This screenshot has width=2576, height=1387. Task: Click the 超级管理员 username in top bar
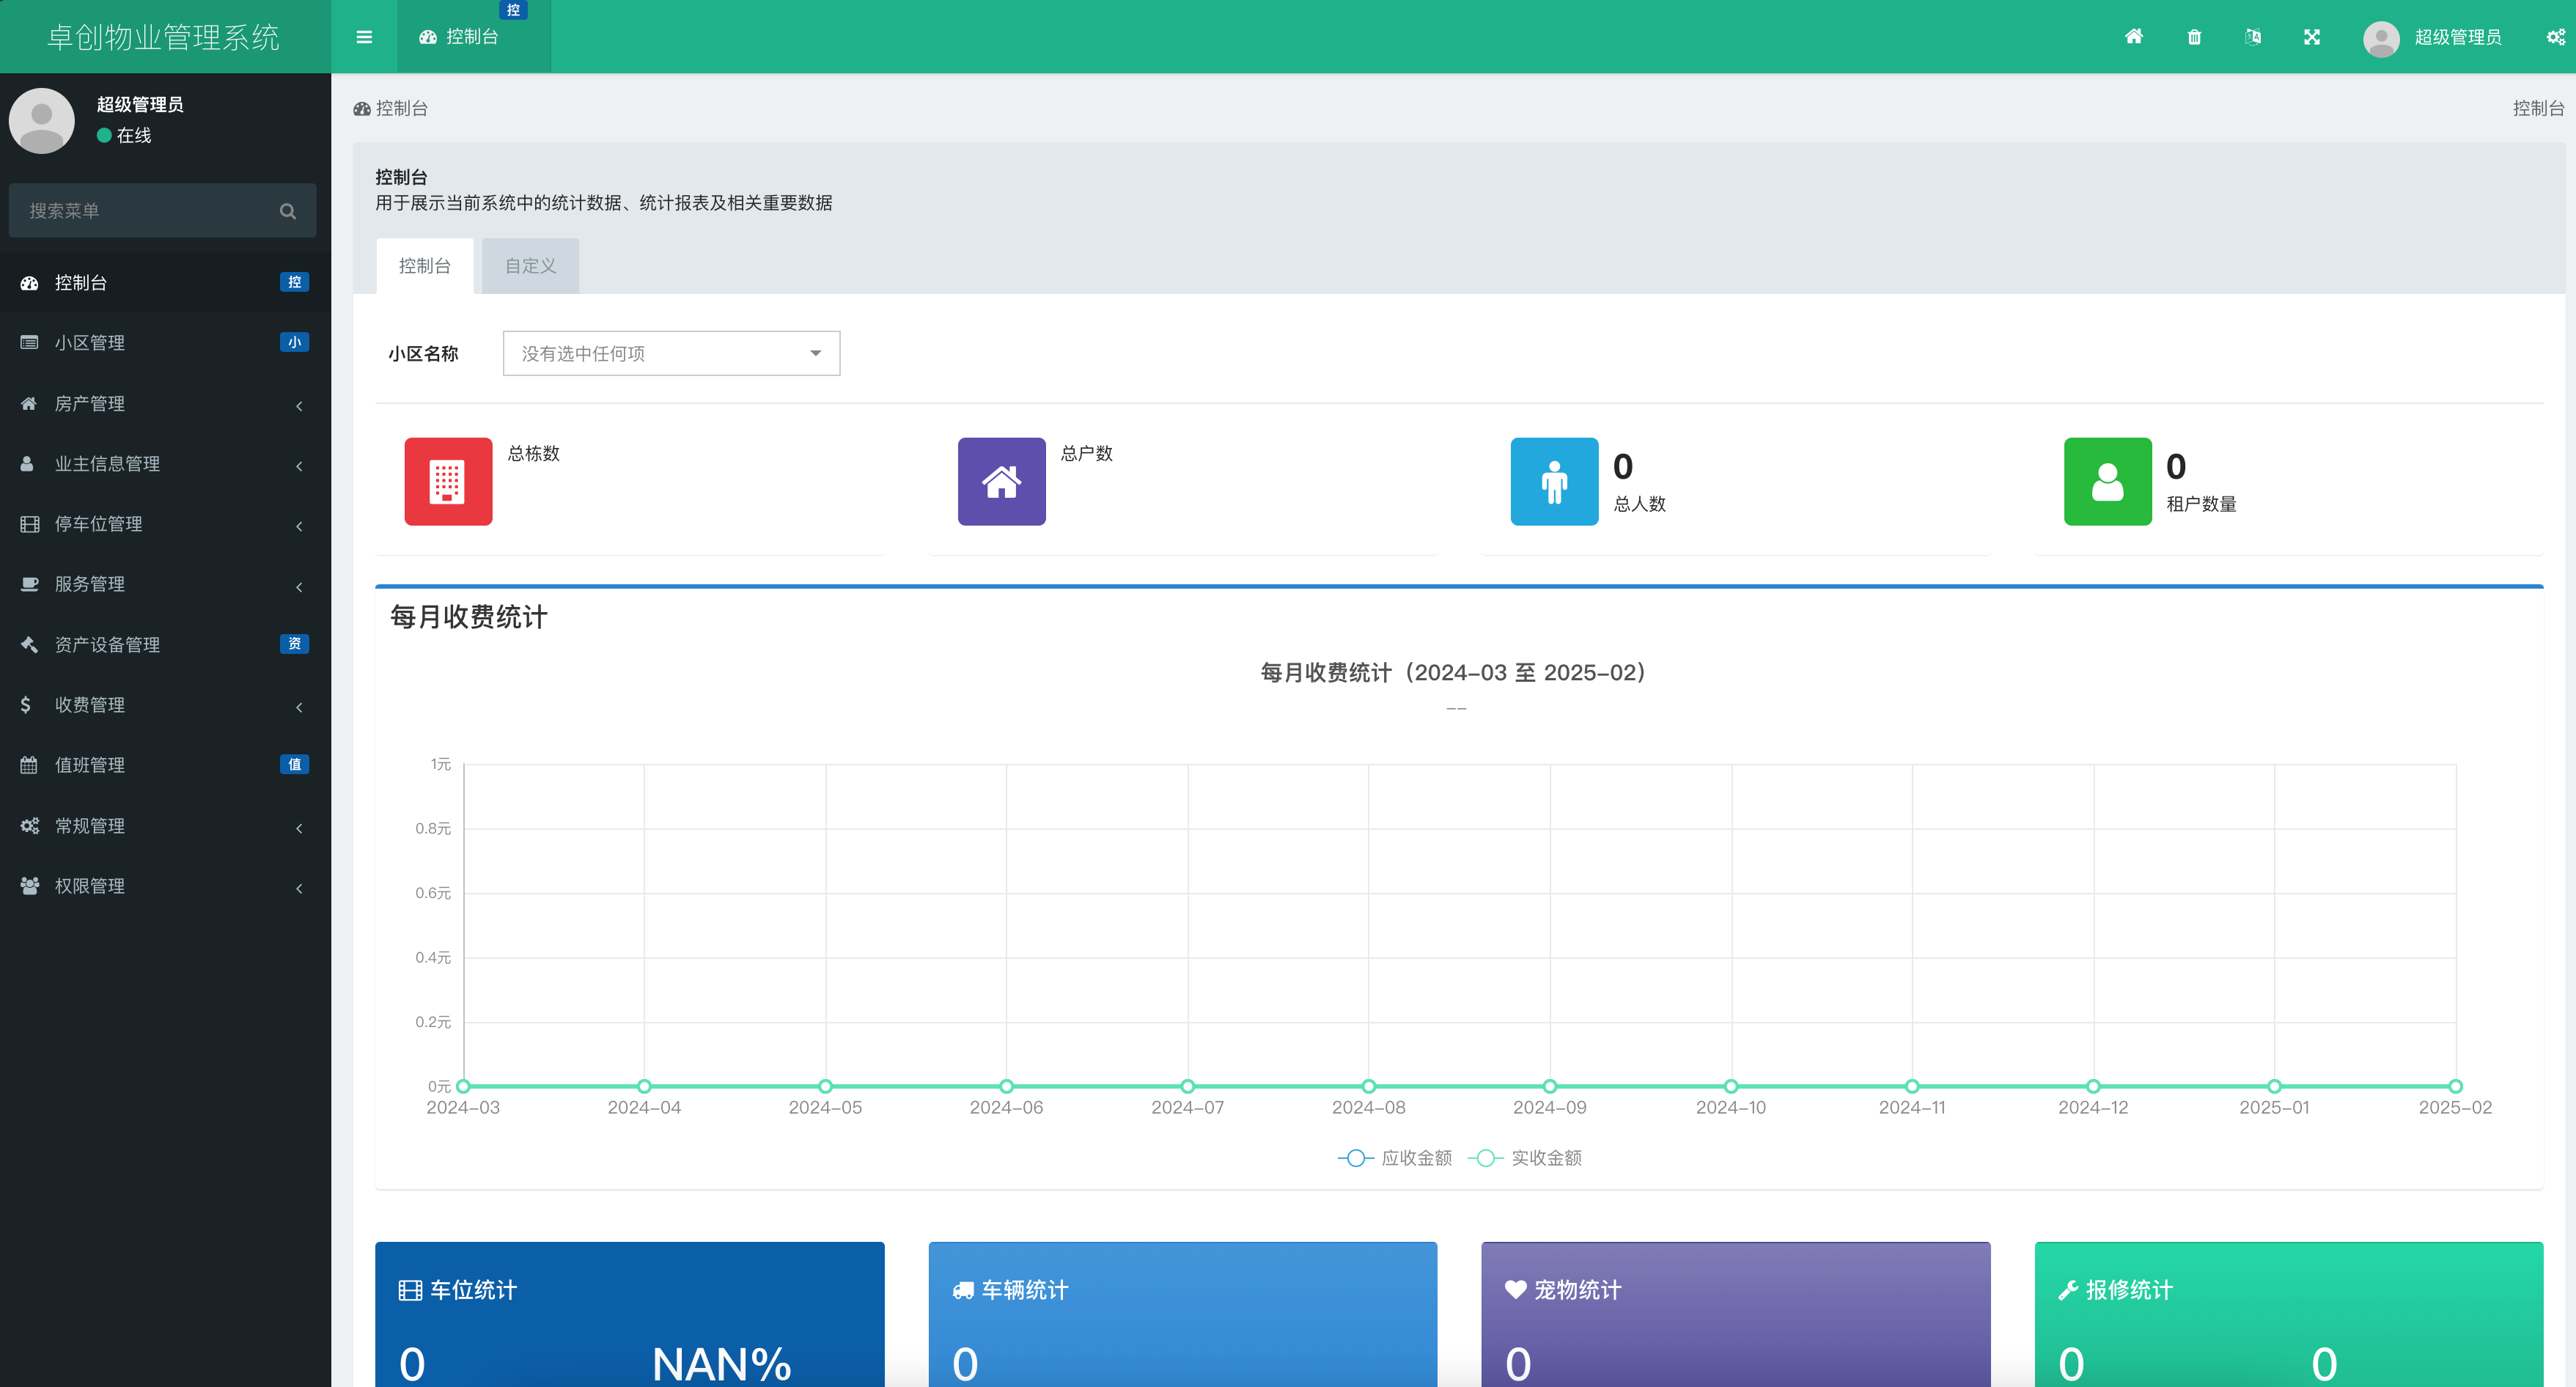(x=2458, y=37)
